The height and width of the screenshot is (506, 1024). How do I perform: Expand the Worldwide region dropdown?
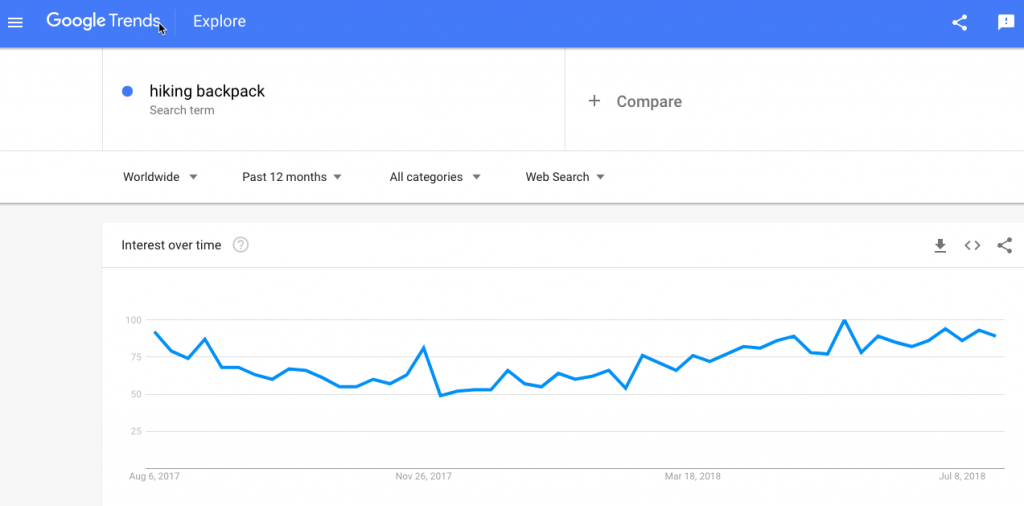(x=160, y=177)
